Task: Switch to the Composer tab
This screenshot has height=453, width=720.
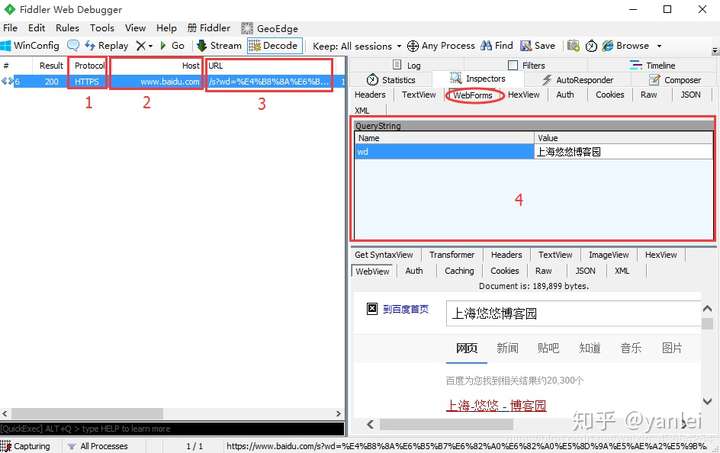Action: (x=675, y=80)
